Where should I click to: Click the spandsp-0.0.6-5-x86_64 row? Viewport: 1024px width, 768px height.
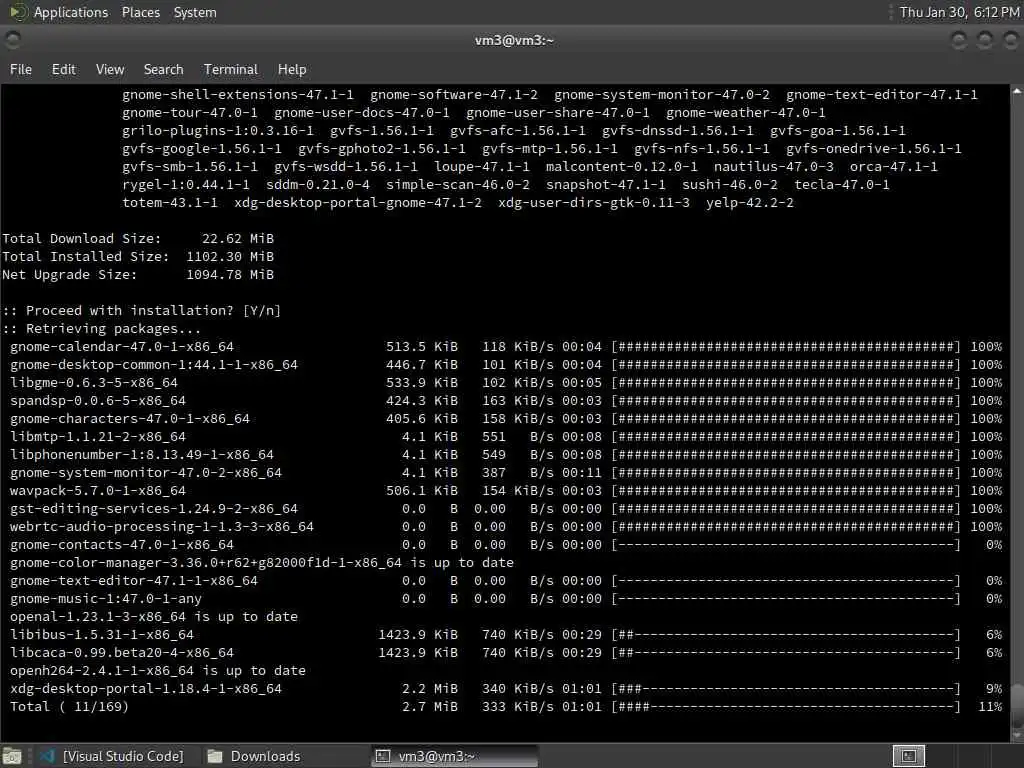pyautogui.click(x=505, y=400)
